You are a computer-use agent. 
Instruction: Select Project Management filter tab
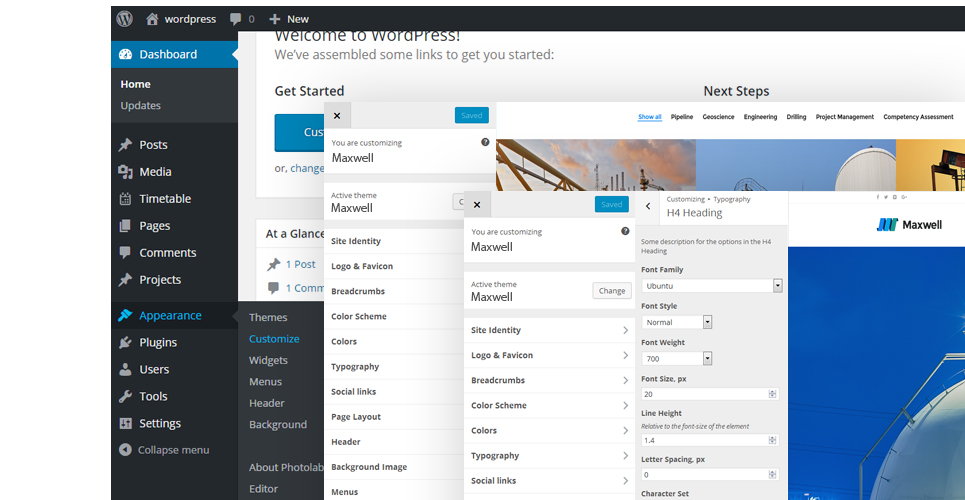[844, 117]
